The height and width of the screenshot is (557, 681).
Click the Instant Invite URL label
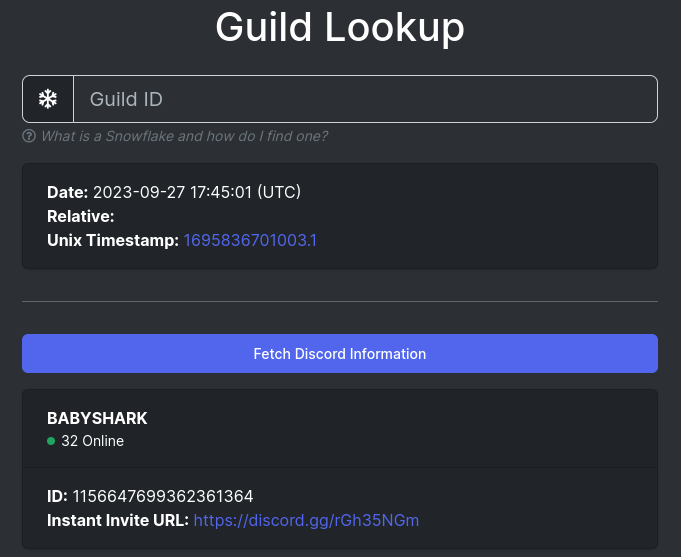pos(118,521)
